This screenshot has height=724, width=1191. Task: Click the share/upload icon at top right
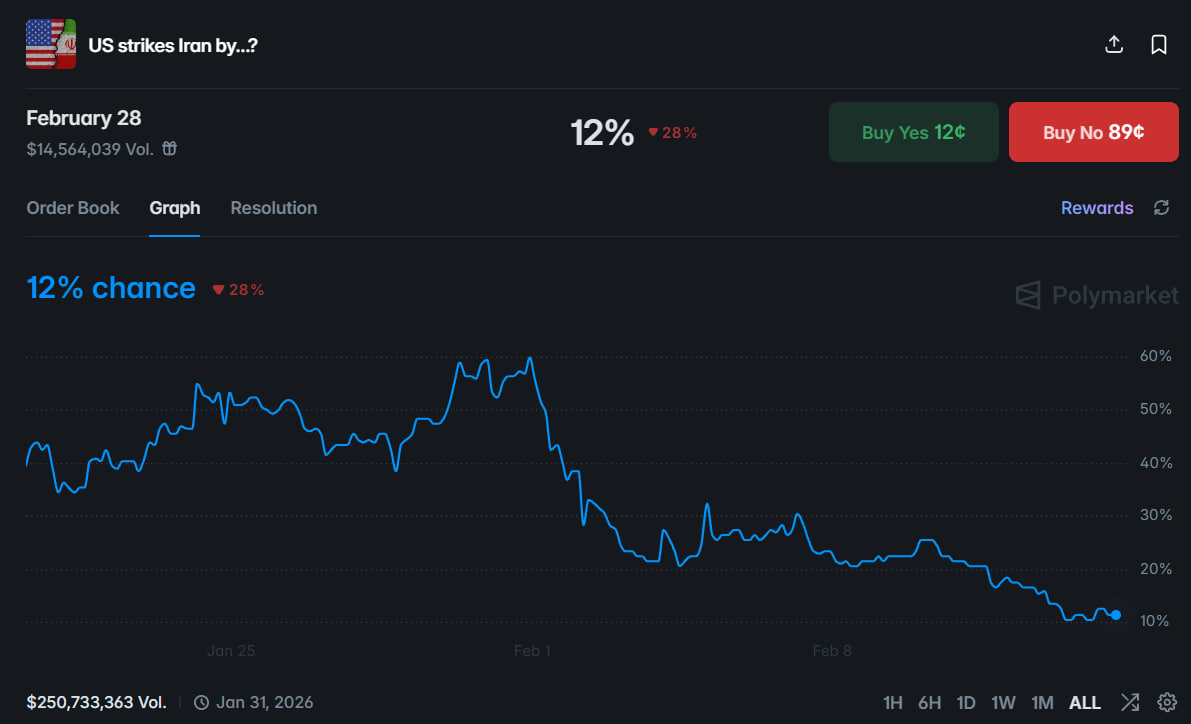point(1114,45)
